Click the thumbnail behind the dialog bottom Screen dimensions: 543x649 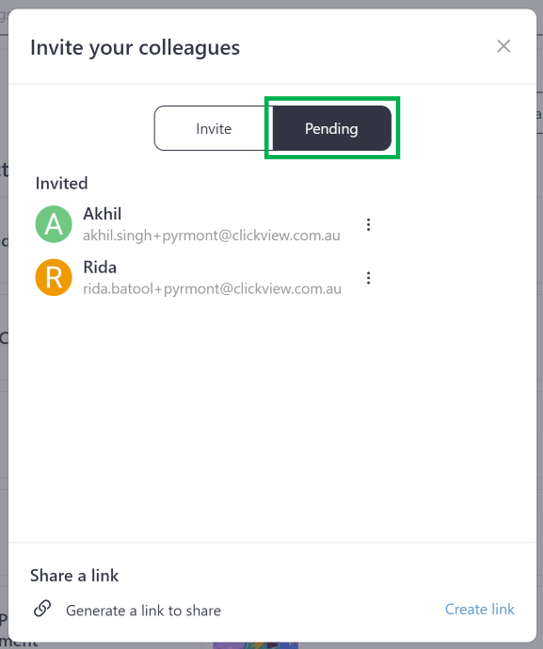click(x=255, y=646)
